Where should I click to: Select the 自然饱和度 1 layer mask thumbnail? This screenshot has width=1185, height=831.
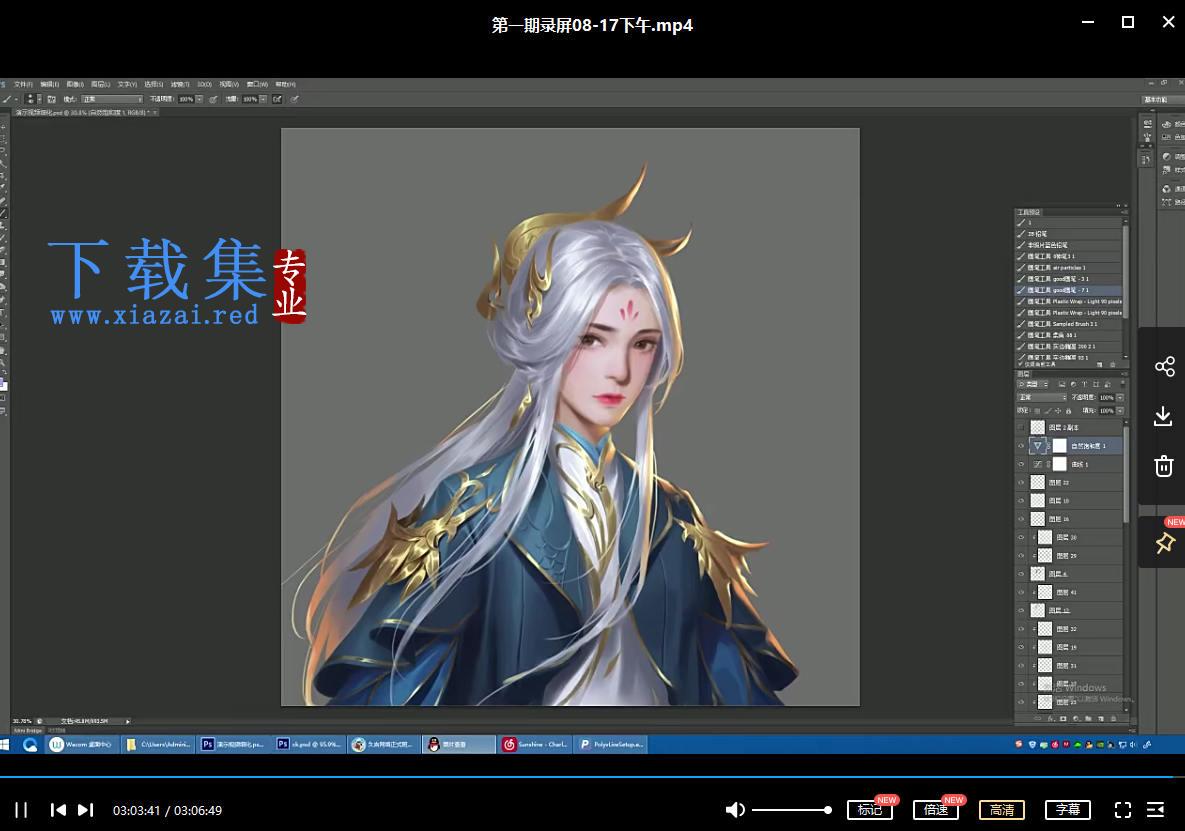tap(1060, 446)
